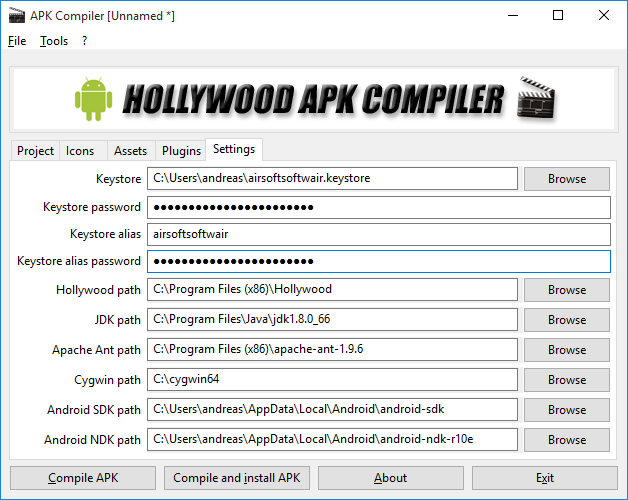Viewport: 628px width, 500px height.
Task: Click Compile and install APK button
Action: (237, 478)
